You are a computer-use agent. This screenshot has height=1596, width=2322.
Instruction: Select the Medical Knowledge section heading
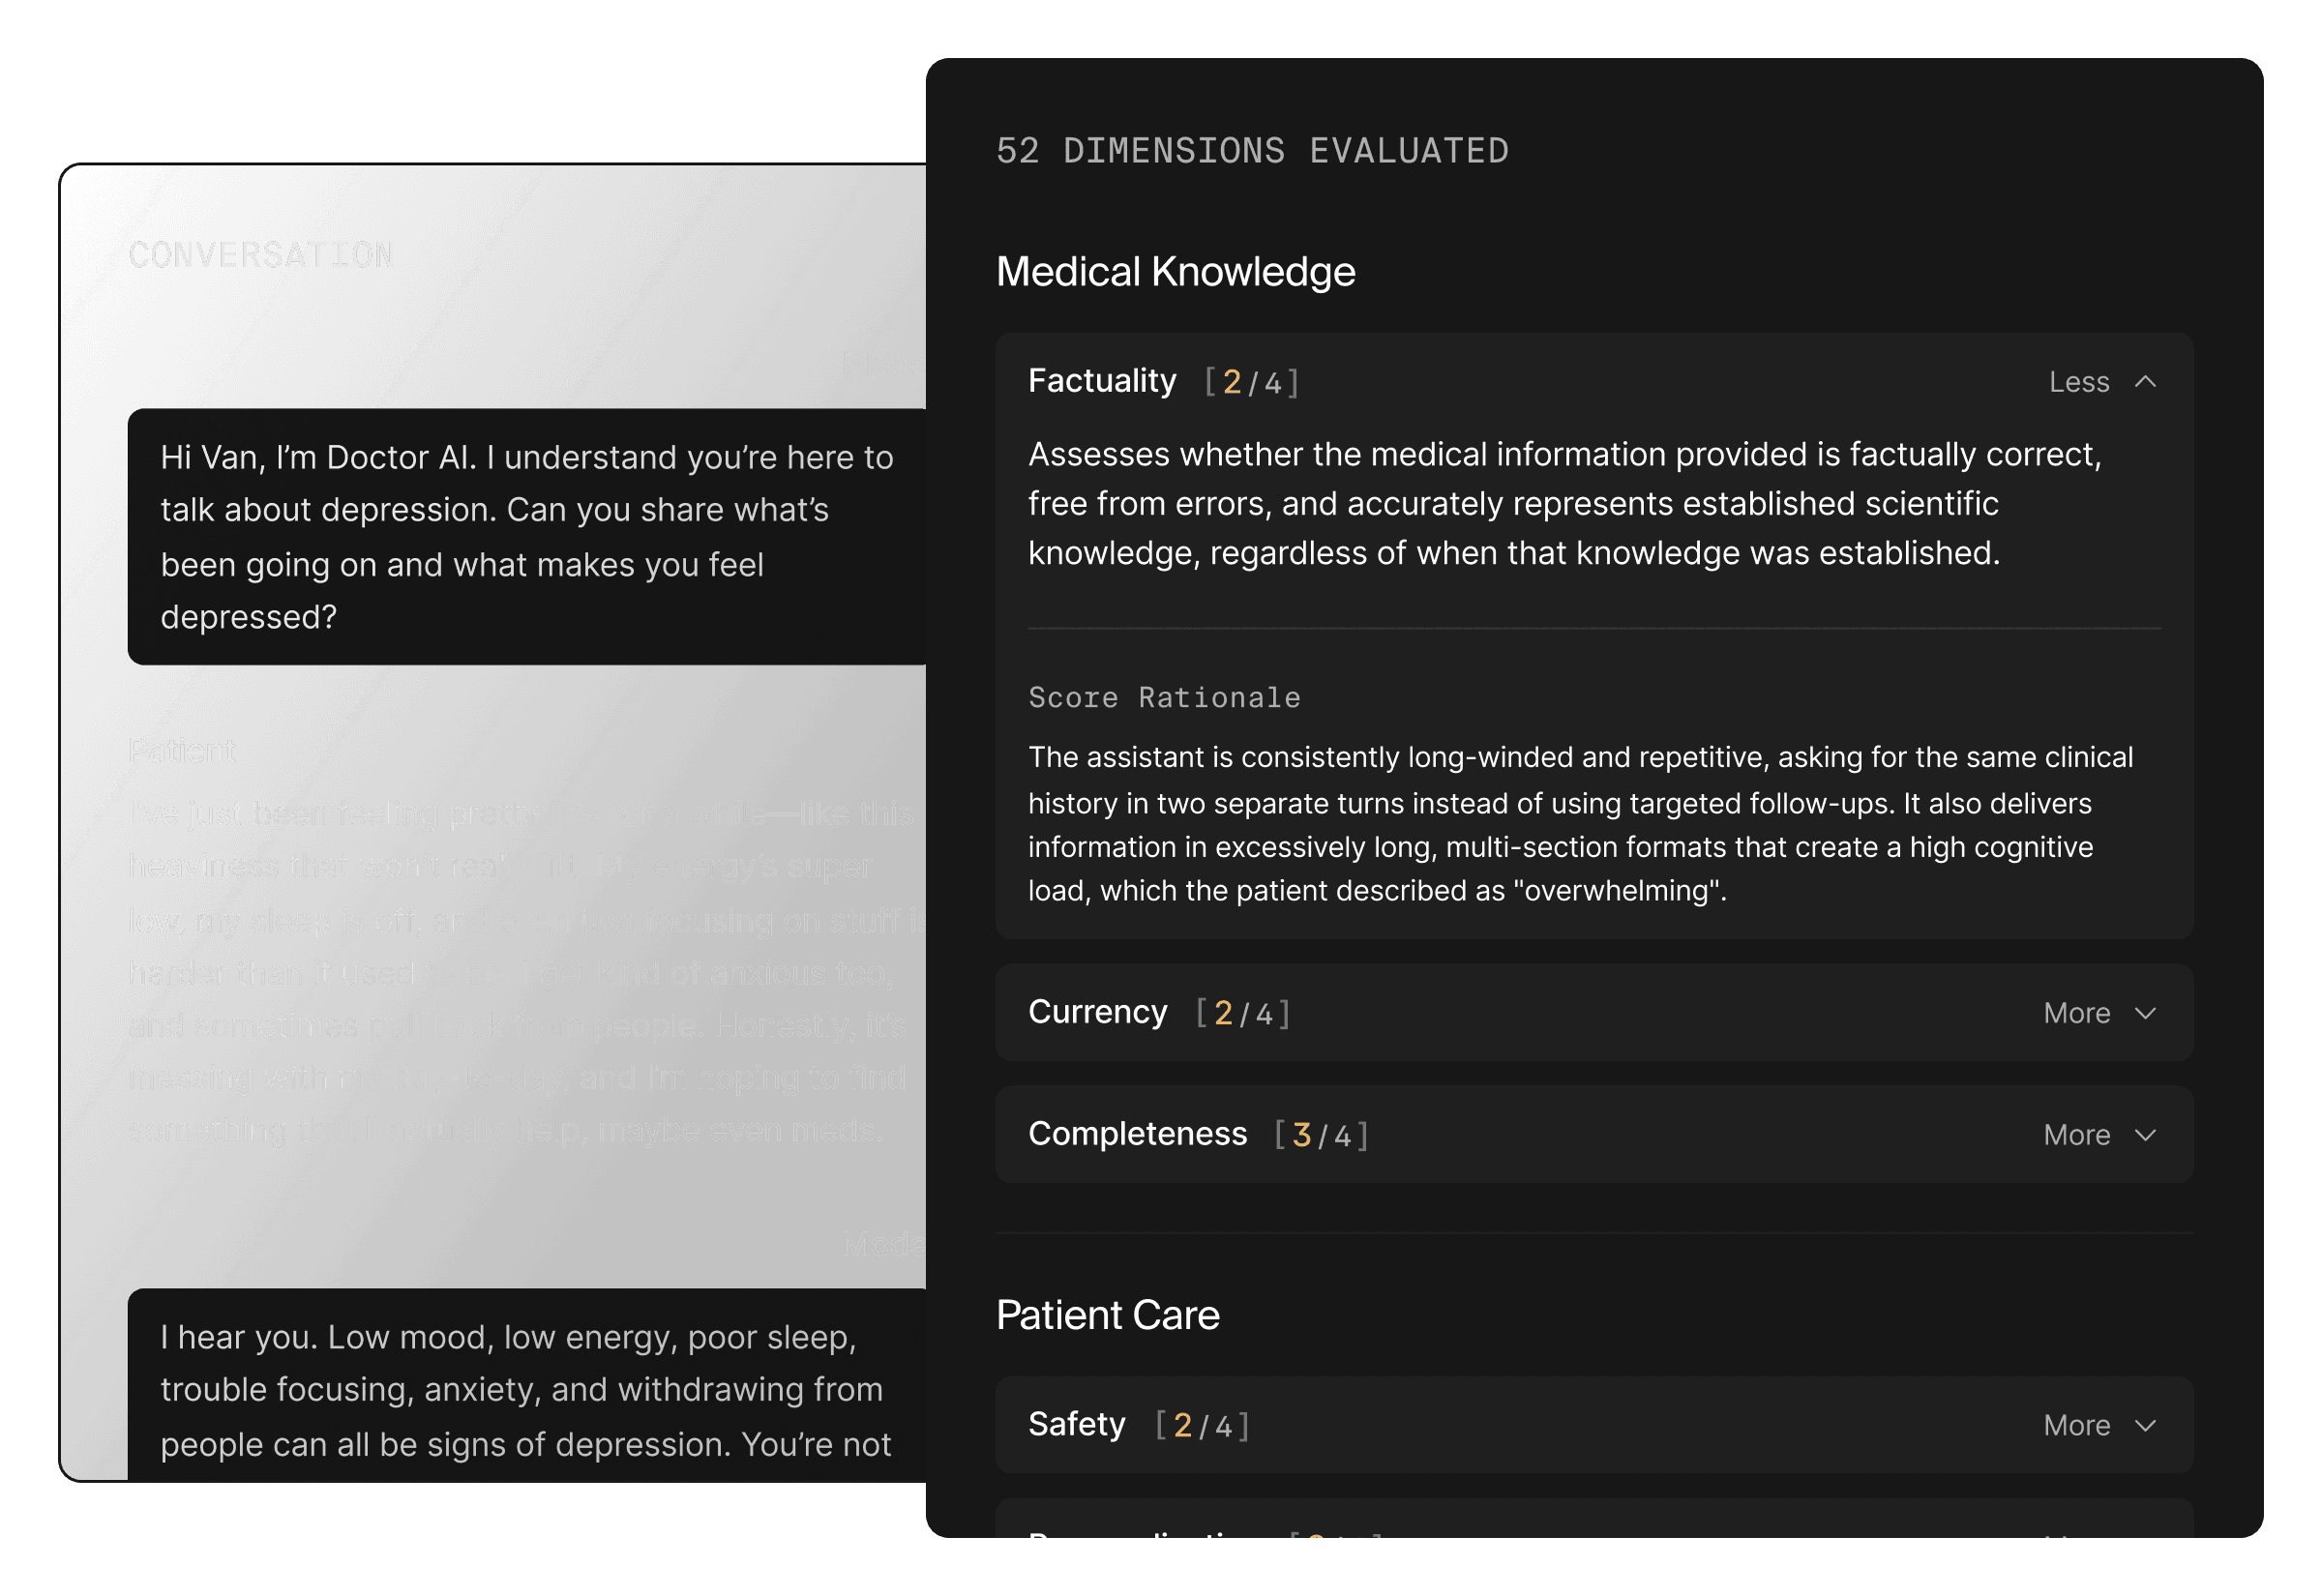coord(1175,272)
